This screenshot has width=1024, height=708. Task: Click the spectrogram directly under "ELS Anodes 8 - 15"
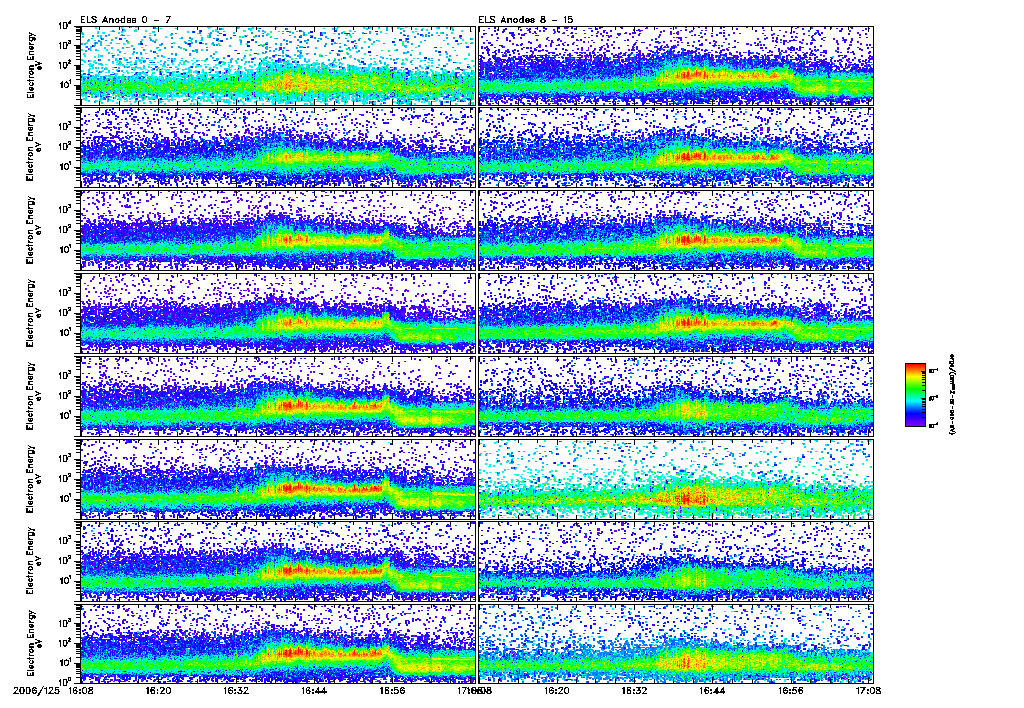pos(676,65)
